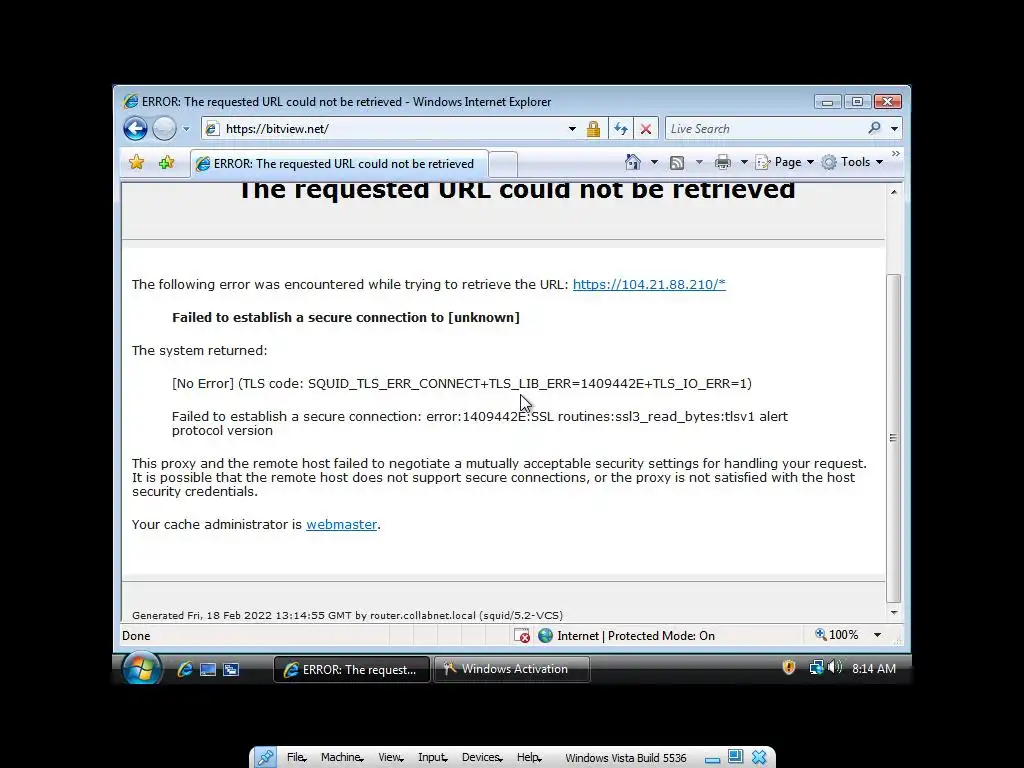Image resolution: width=1024 pixels, height=768 pixels.
Task: Click the Refresh page icon
Action: [x=620, y=129]
